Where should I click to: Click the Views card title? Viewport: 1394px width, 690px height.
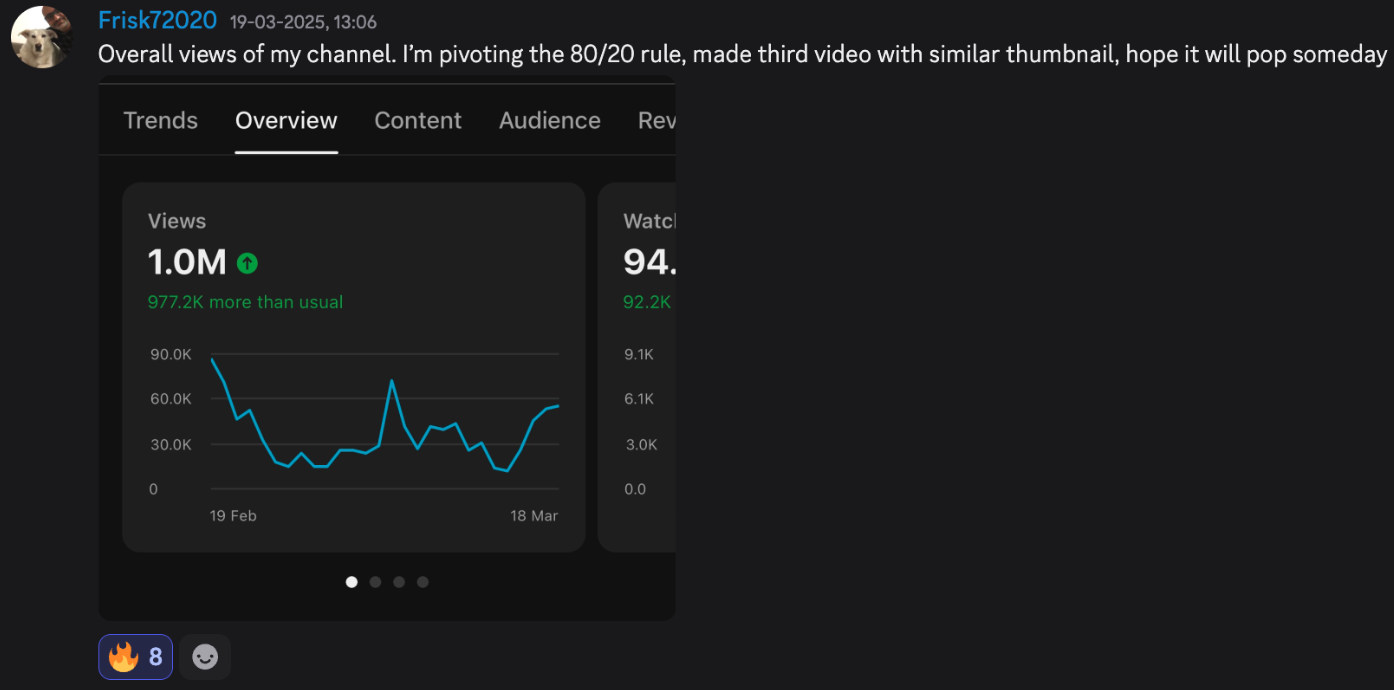177,221
